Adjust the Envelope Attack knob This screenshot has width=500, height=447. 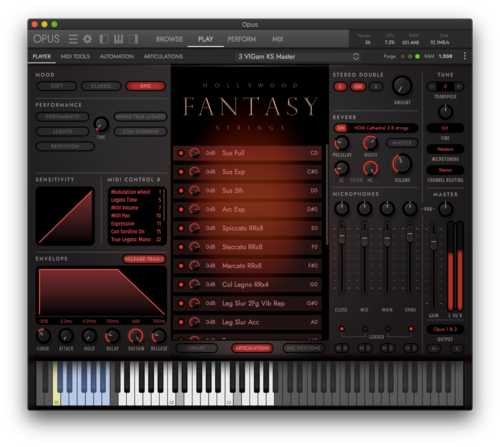(66, 336)
